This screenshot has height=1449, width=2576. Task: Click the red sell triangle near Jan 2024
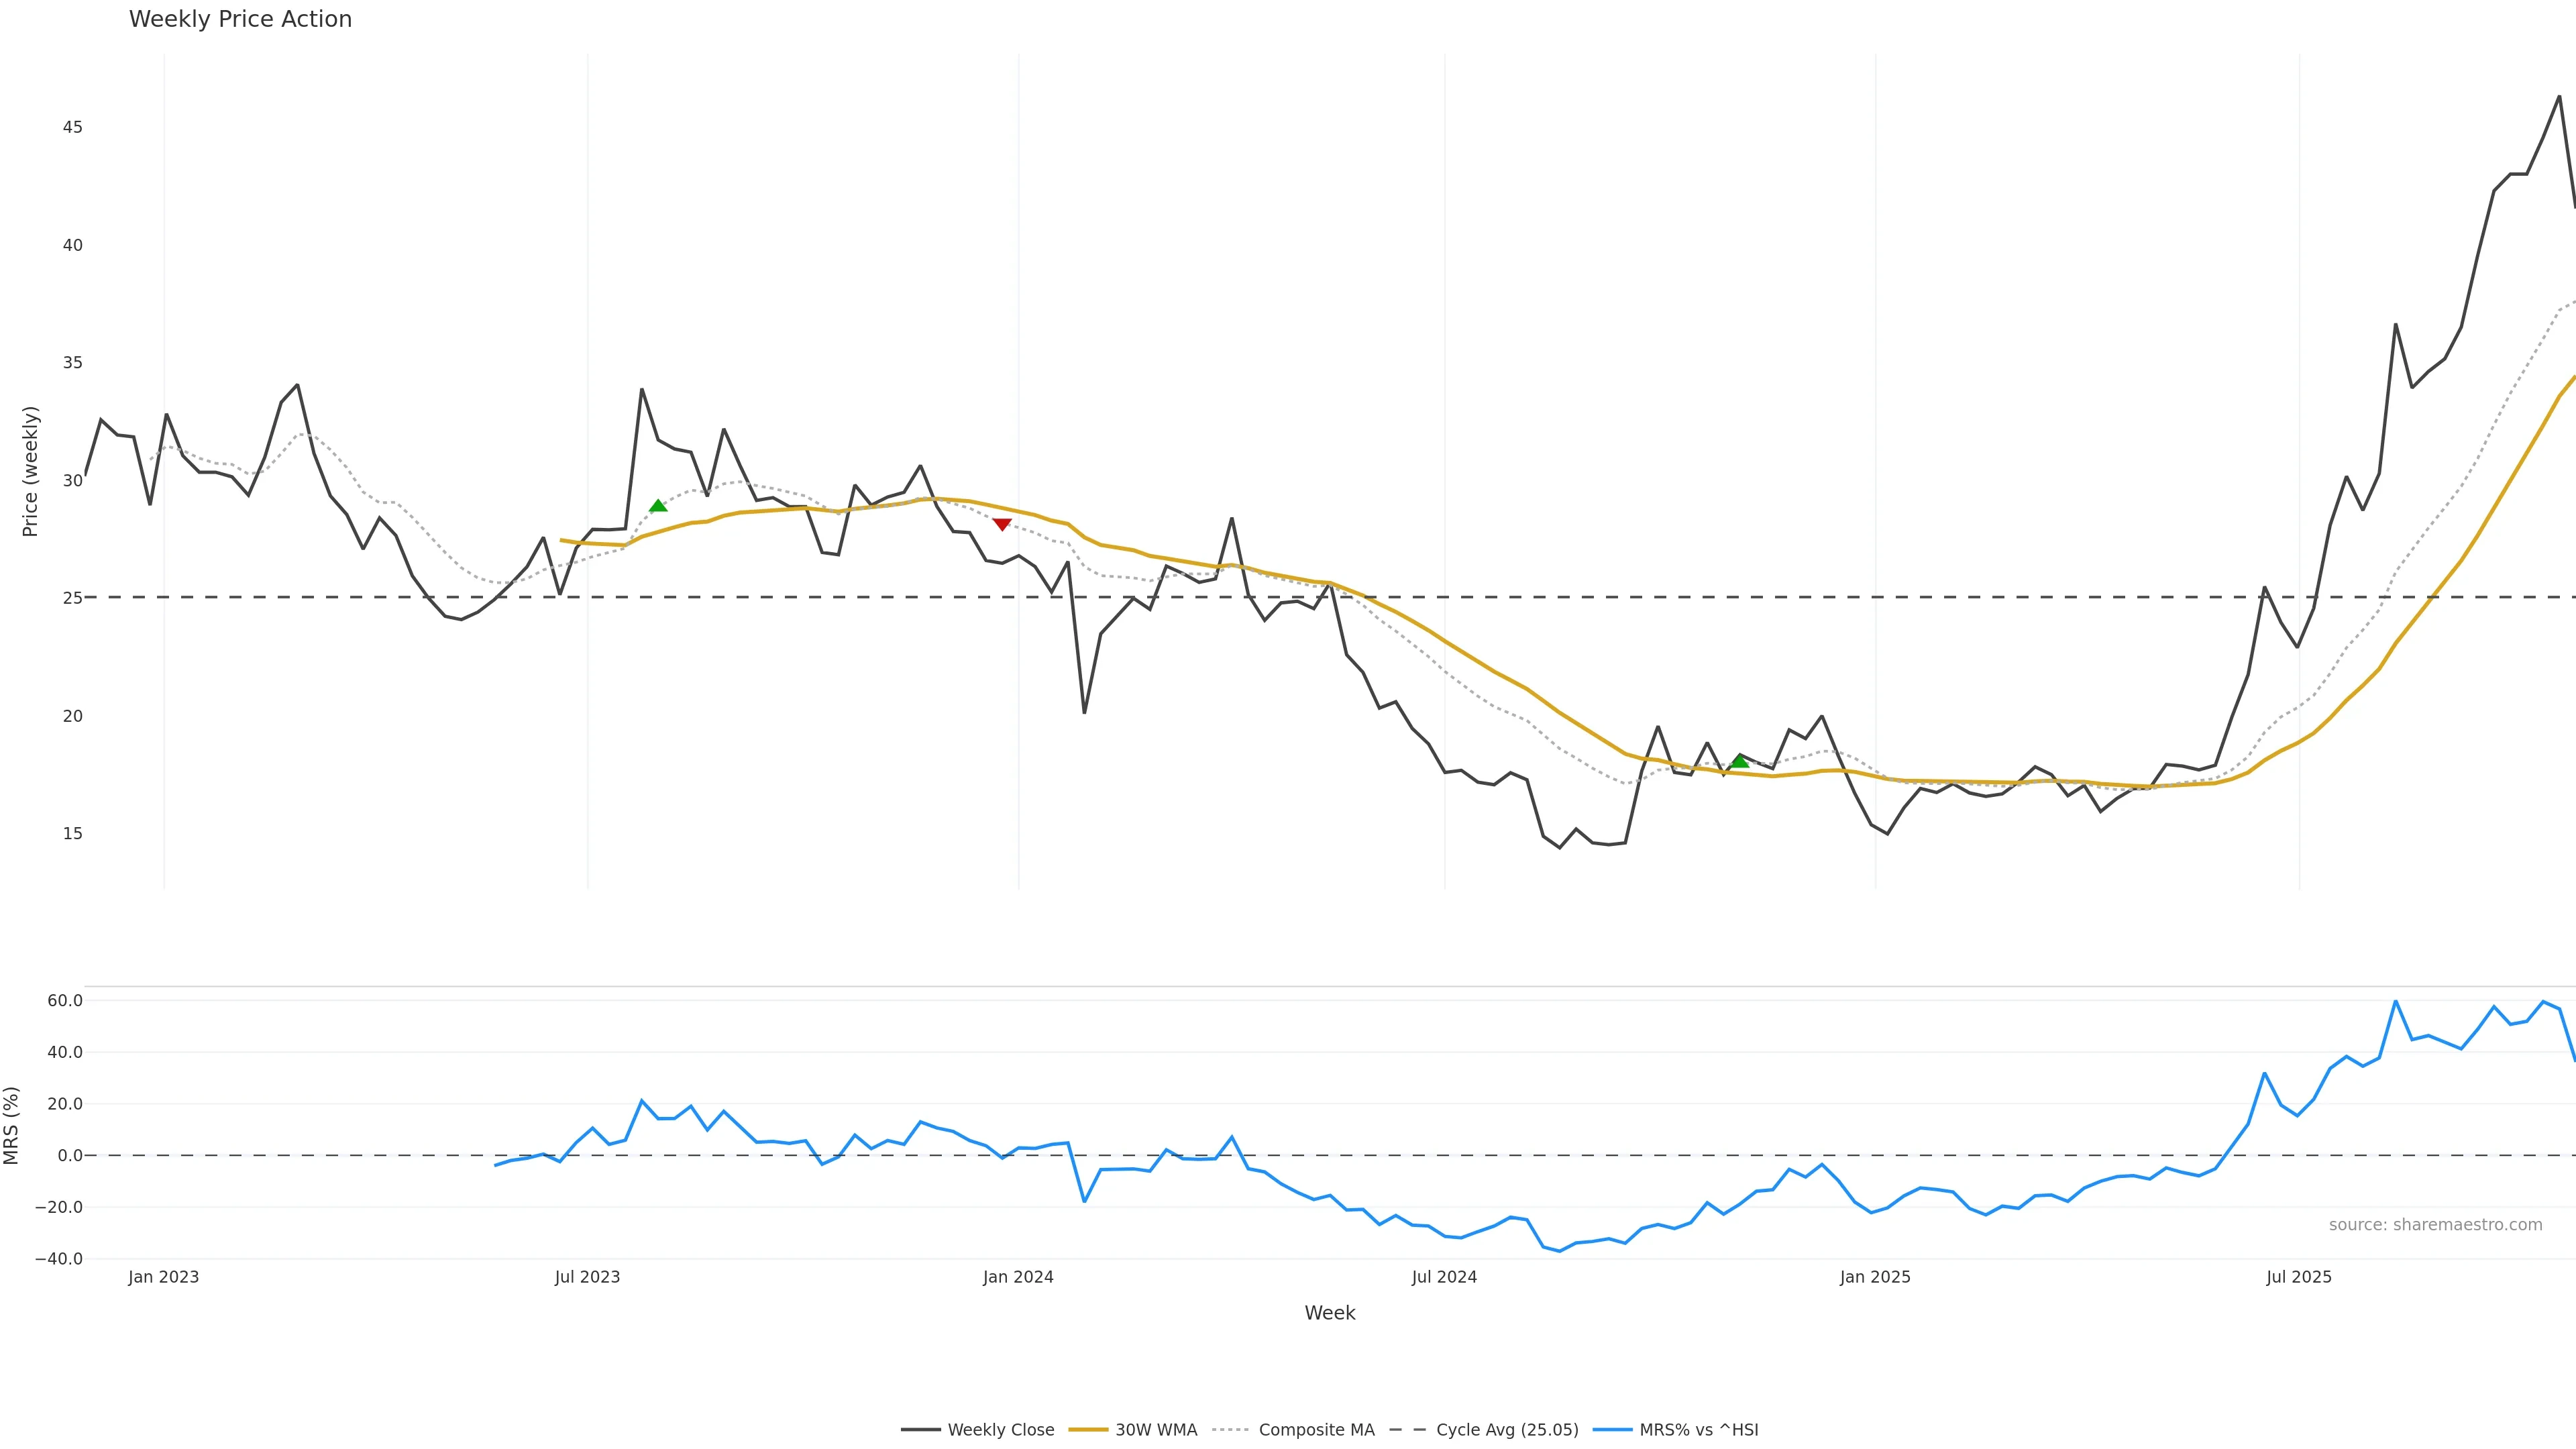1002,524
